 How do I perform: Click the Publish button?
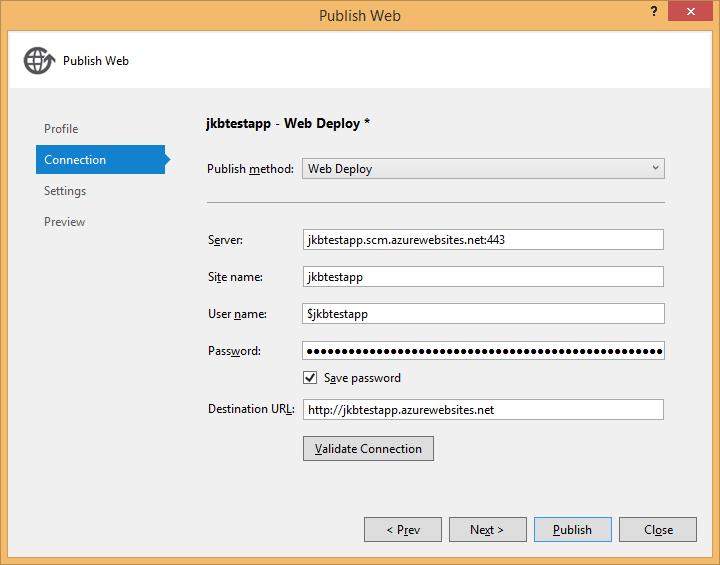point(573,530)
